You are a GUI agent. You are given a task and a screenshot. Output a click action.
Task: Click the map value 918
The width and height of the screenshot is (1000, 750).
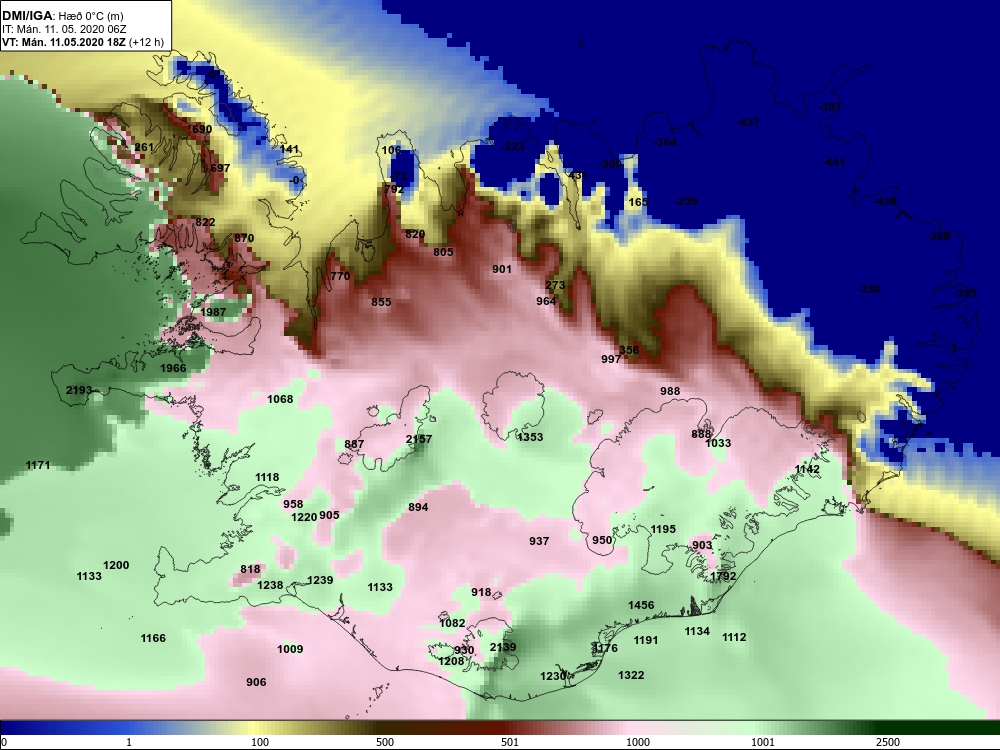(482, 592)
